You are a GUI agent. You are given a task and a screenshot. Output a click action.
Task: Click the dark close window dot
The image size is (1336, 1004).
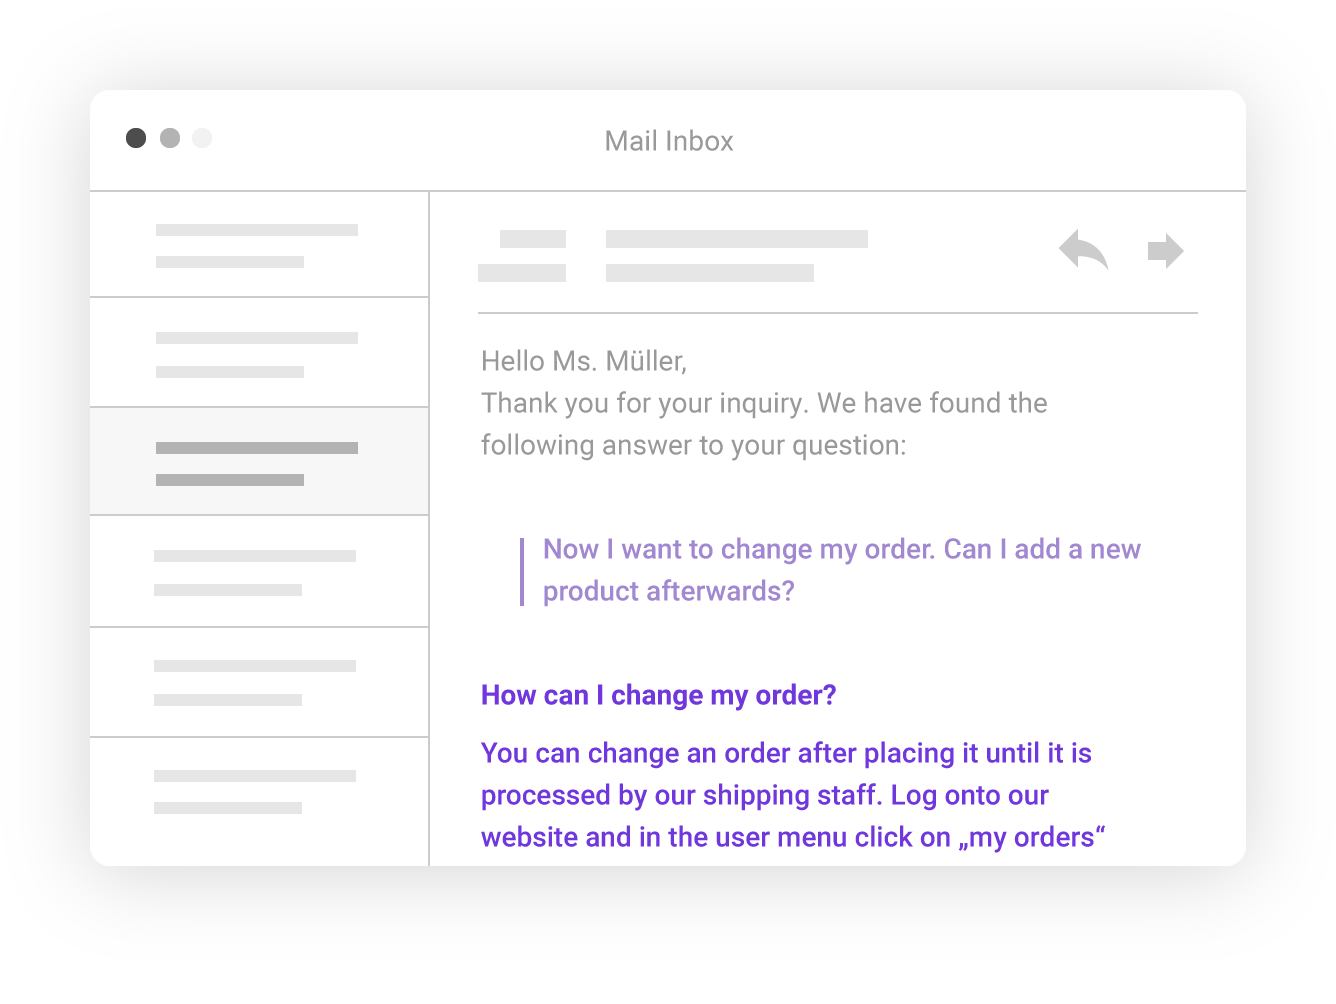(136, 138)
